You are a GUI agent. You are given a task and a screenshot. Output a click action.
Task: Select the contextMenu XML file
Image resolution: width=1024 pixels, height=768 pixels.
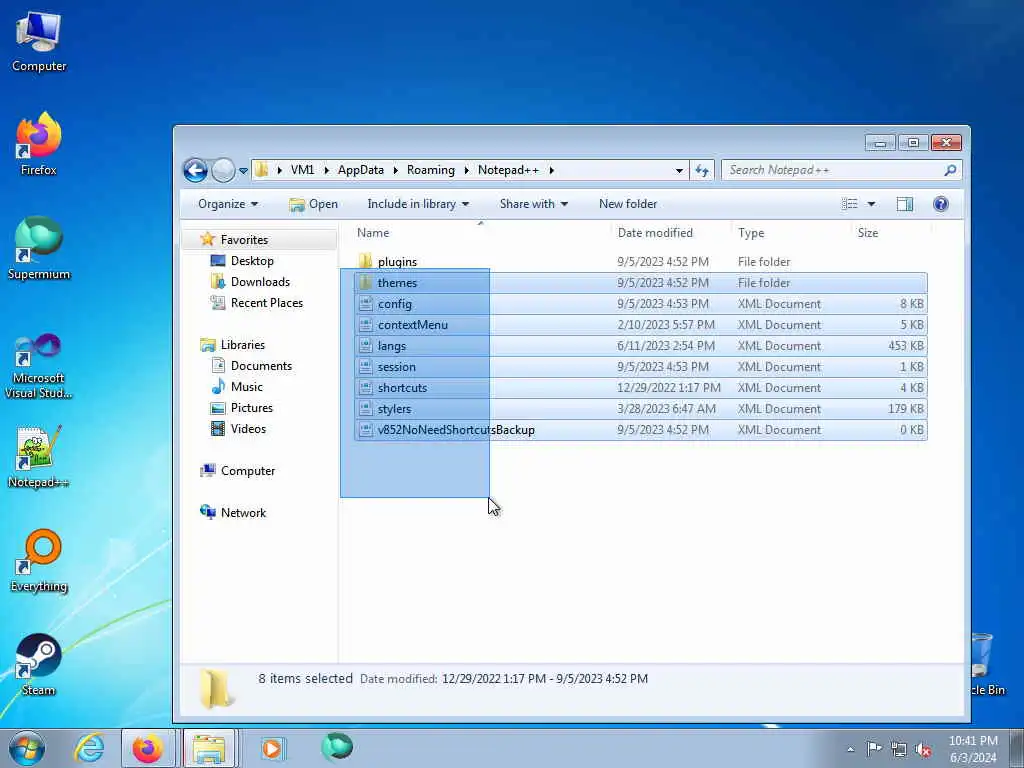pyautogui.click(x=640, y=325)
